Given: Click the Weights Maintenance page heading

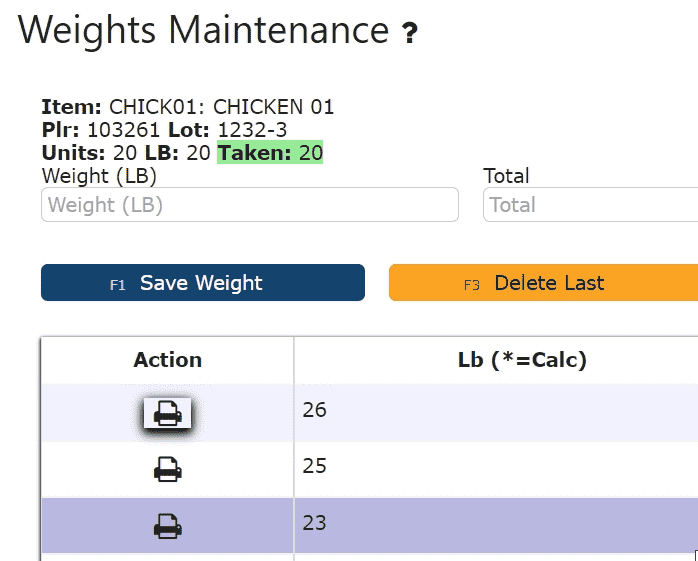Looking at the screenshot, I should 203,30.
